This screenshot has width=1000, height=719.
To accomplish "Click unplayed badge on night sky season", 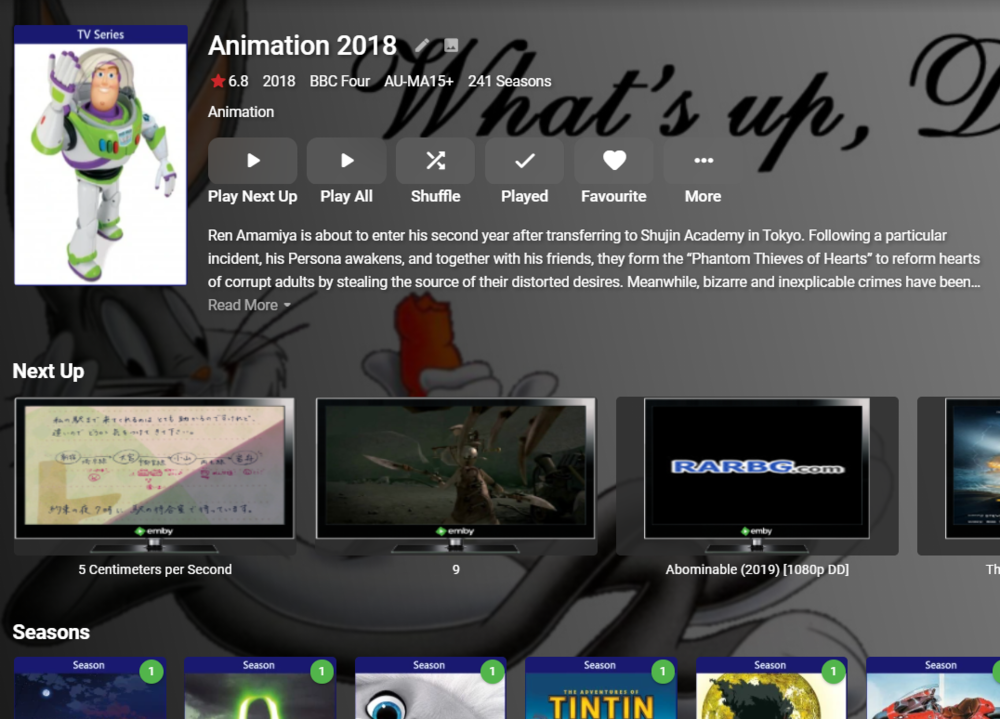I will [151, 671].
